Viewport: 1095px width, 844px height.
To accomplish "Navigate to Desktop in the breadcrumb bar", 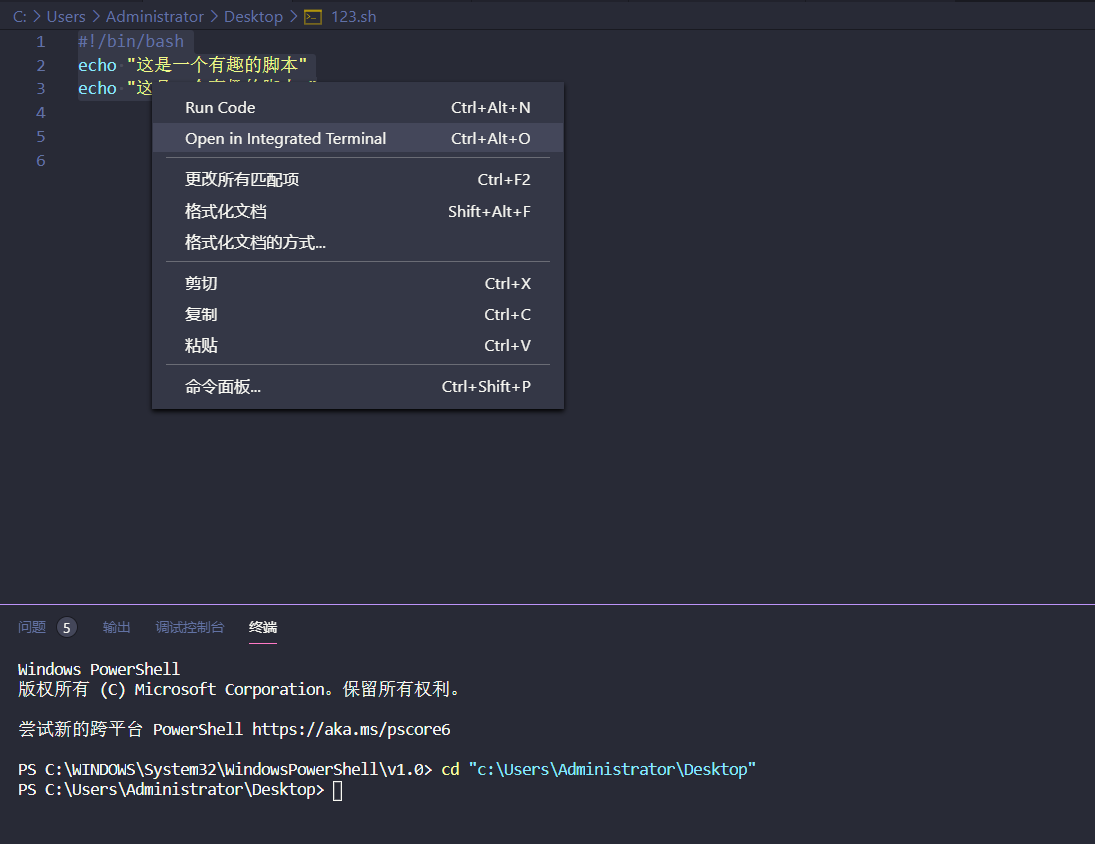I will click(253, 16).
